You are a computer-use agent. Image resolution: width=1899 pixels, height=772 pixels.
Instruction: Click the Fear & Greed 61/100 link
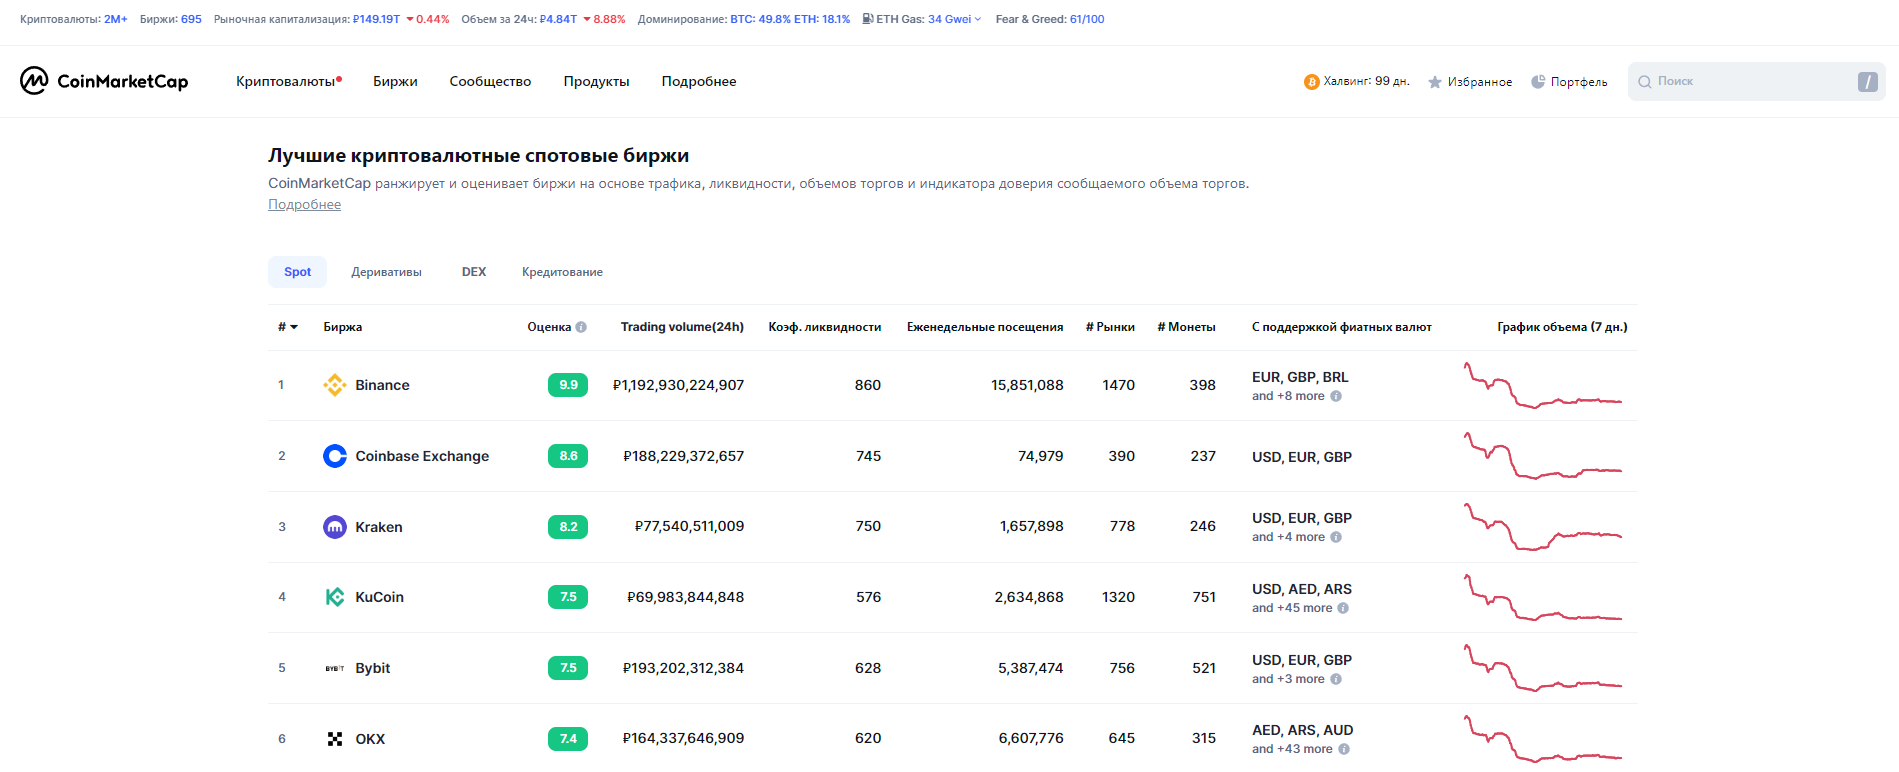tap(1087, 19)
